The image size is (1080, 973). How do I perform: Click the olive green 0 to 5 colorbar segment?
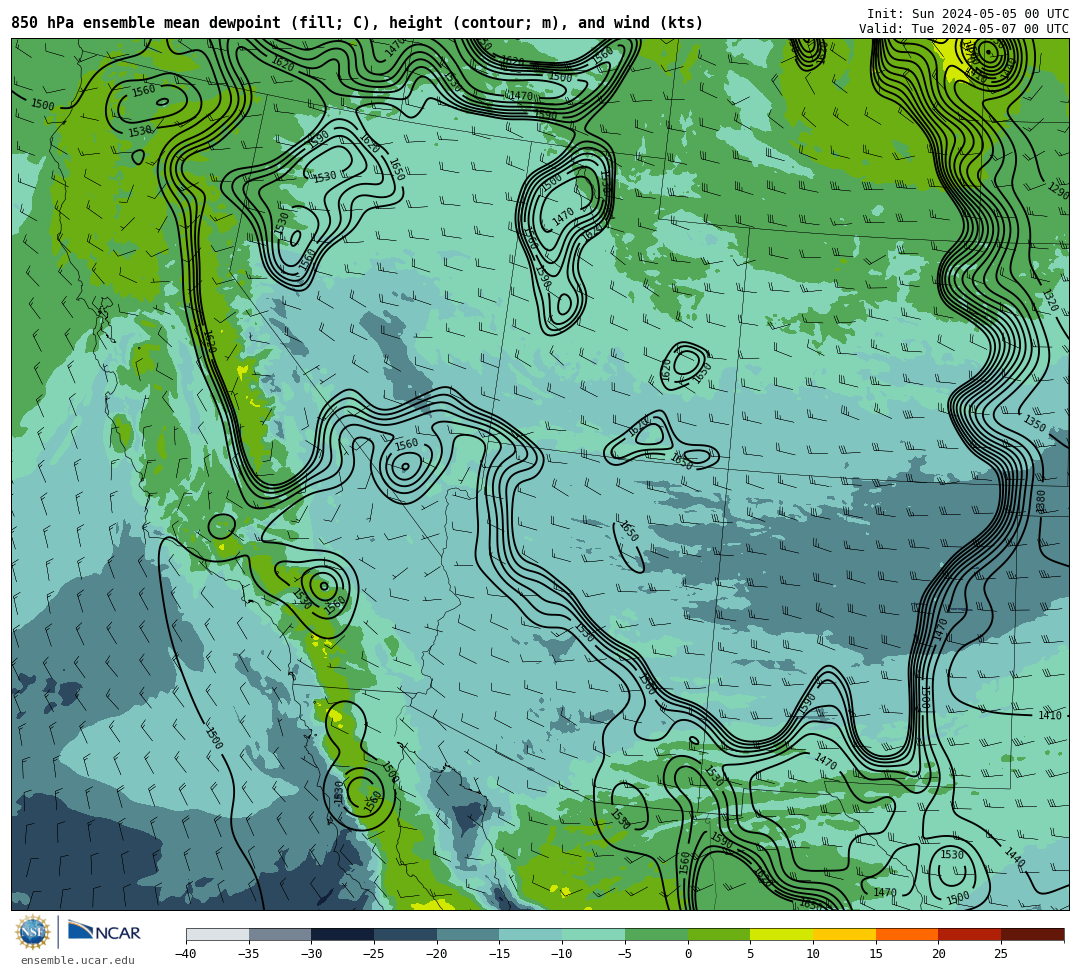(719, 934)
